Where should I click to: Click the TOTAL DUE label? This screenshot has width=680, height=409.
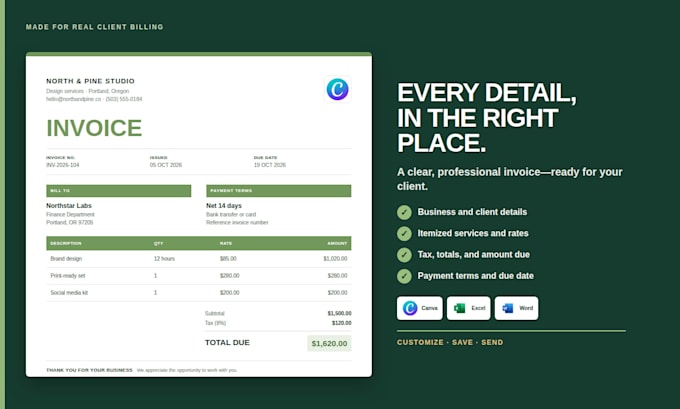pos(227,343)
